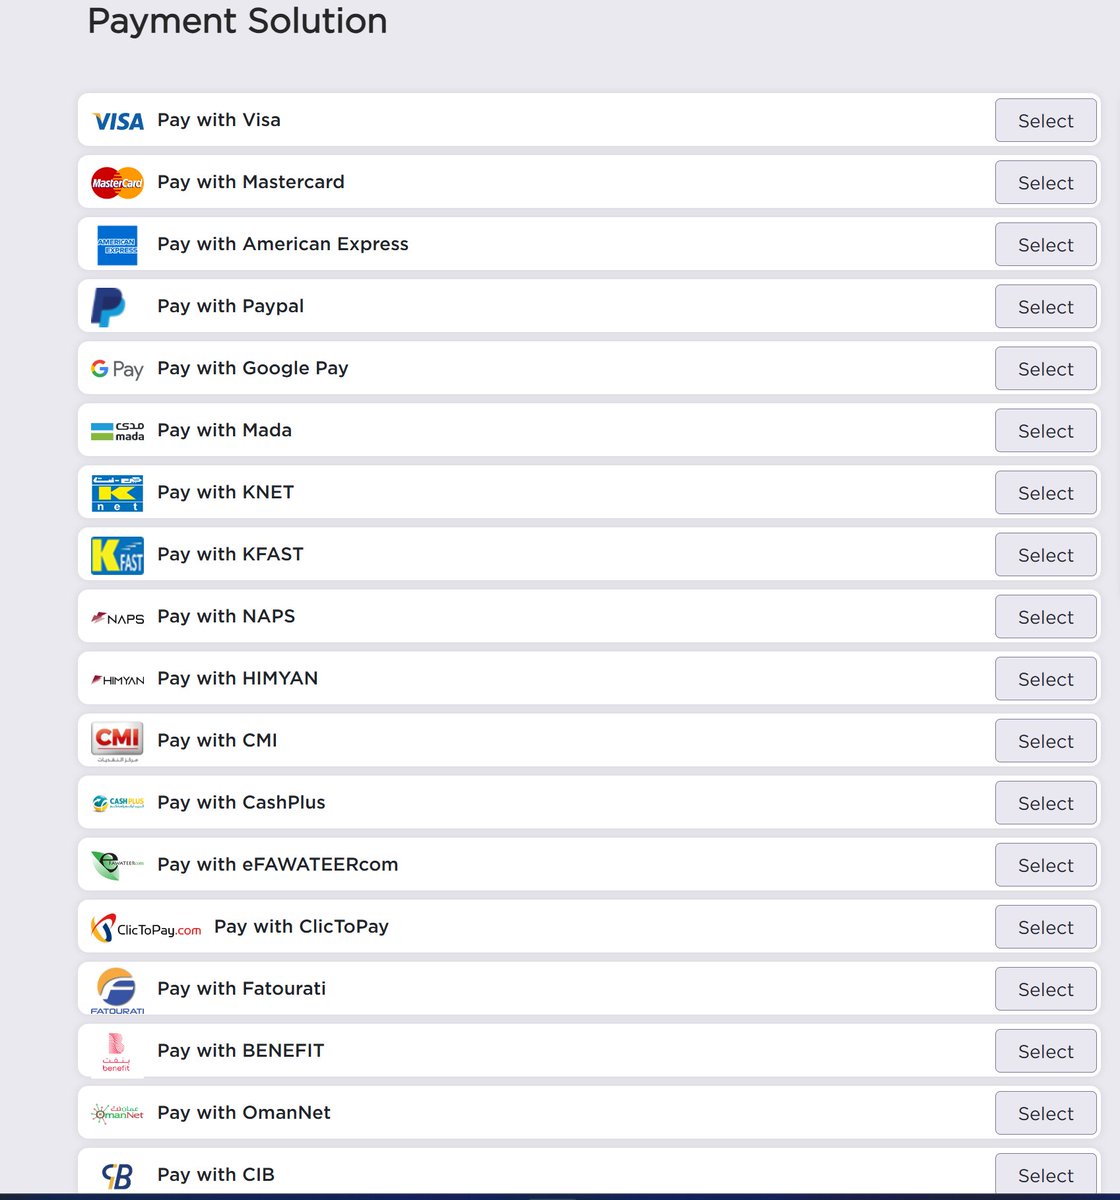Click the CIB logo icon
Image resolution: width=1120 pixels, height=1200 pixels.
[117, 1176]
